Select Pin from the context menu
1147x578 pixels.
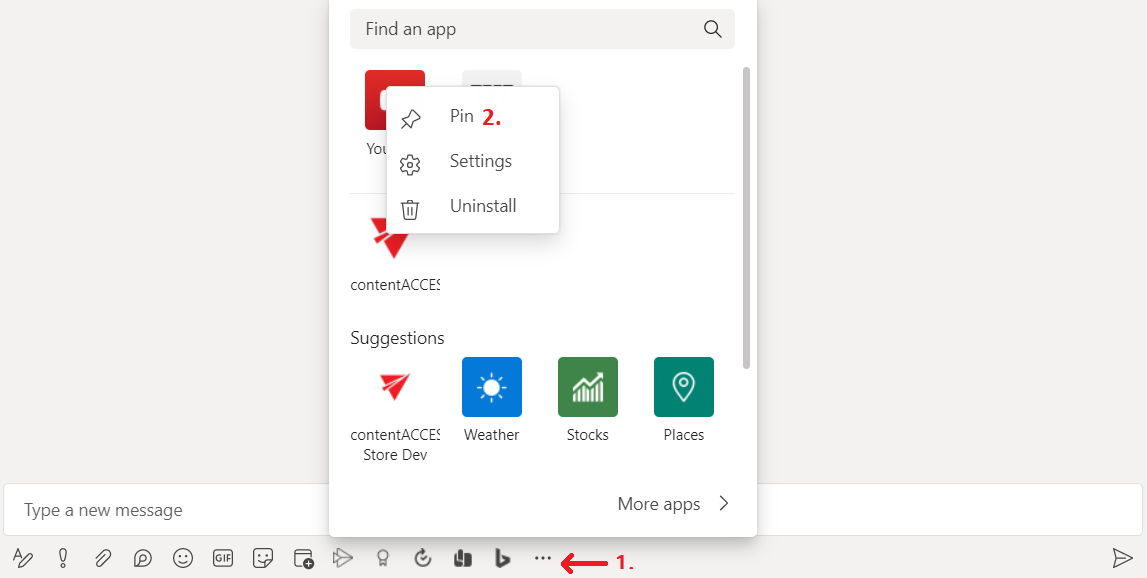tap(461, 117)
